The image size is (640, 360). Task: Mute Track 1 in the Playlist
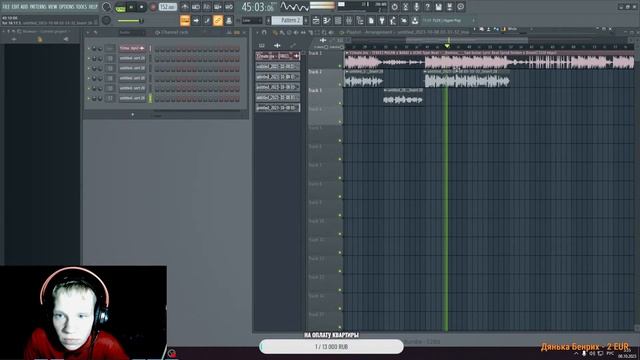[340, 66]
